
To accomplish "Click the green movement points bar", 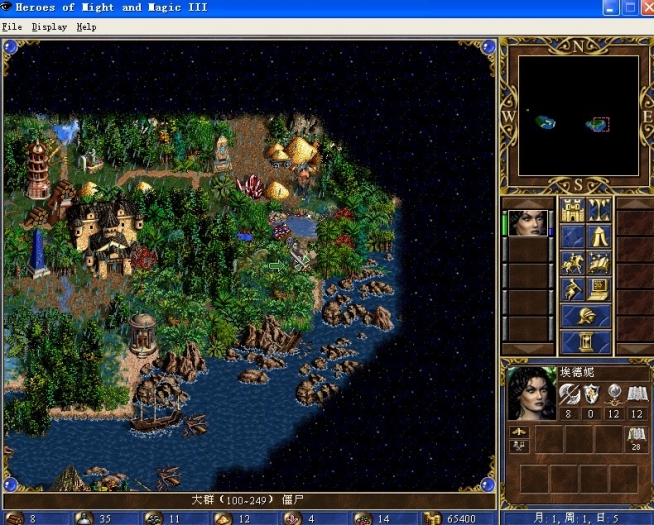I will (505, 224).
